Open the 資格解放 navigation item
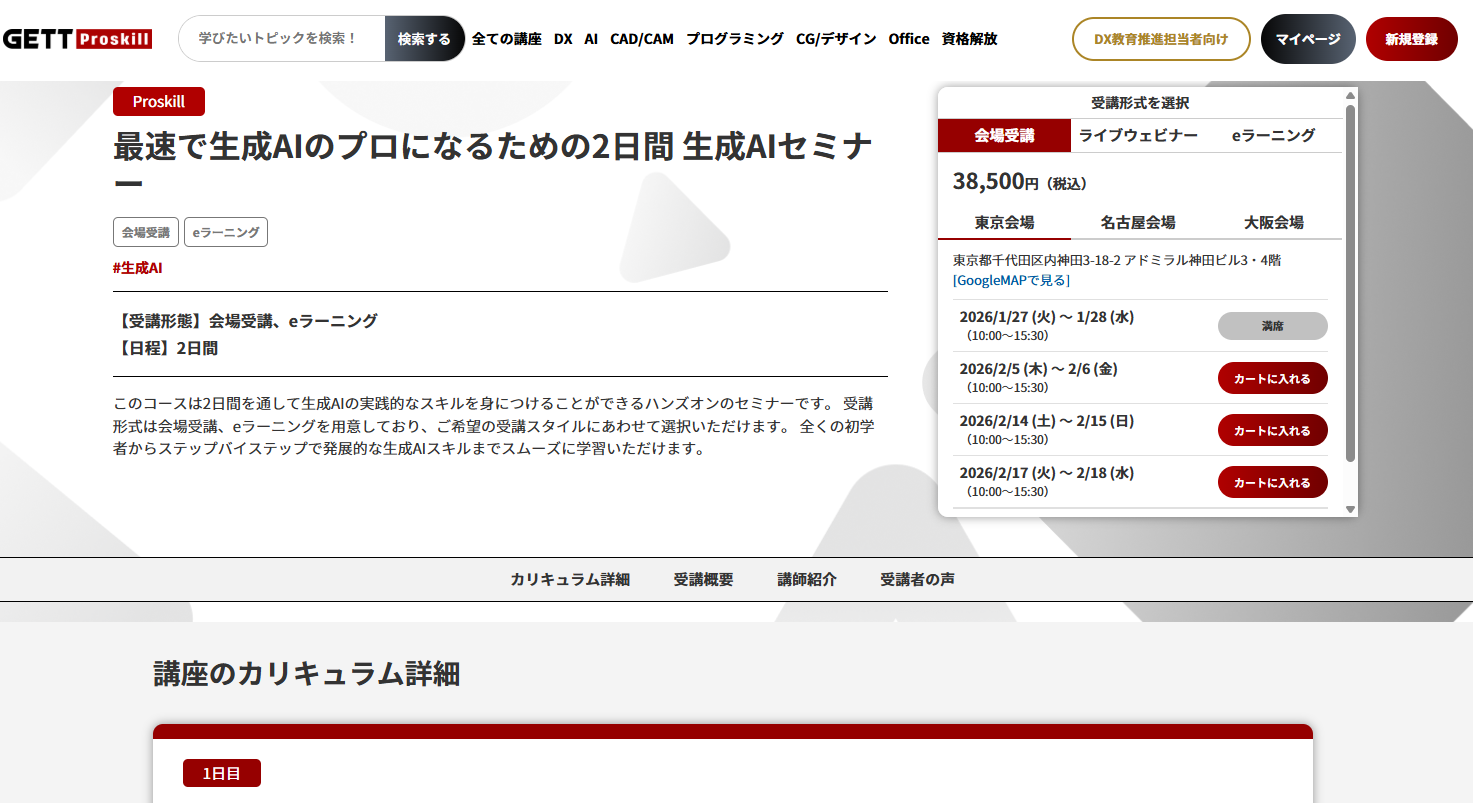Viewport: 1473px width, 803px height. pos(969,39)
